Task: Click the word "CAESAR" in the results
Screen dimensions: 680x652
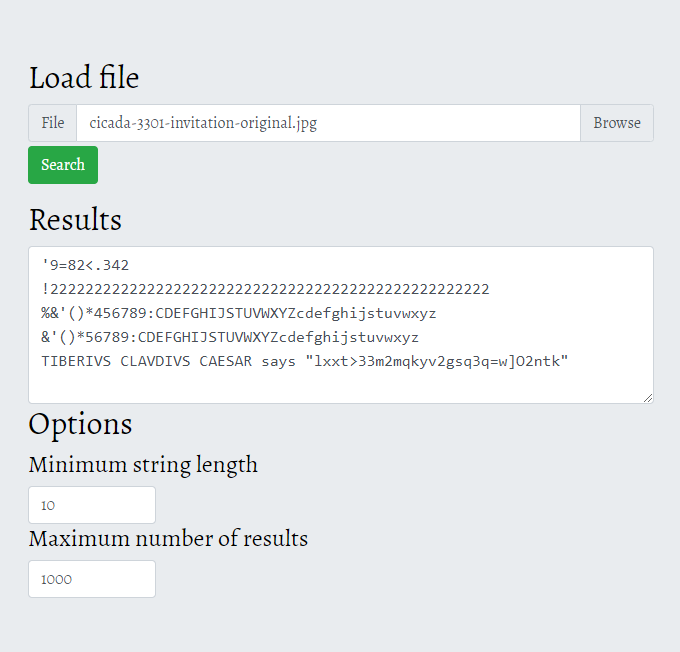Action: 227,361
